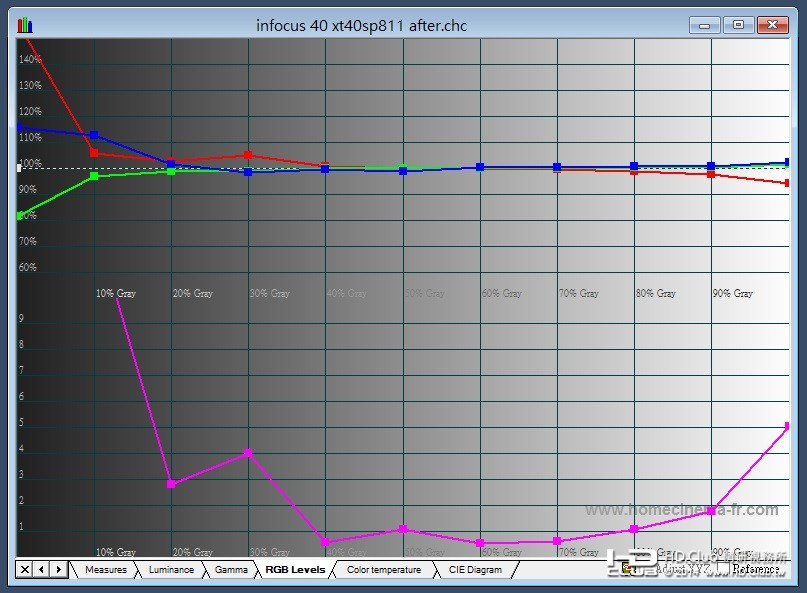The width and height of the screenshot is (807, 593).
Task: Click the '140%' axis label
Action: 30,59
